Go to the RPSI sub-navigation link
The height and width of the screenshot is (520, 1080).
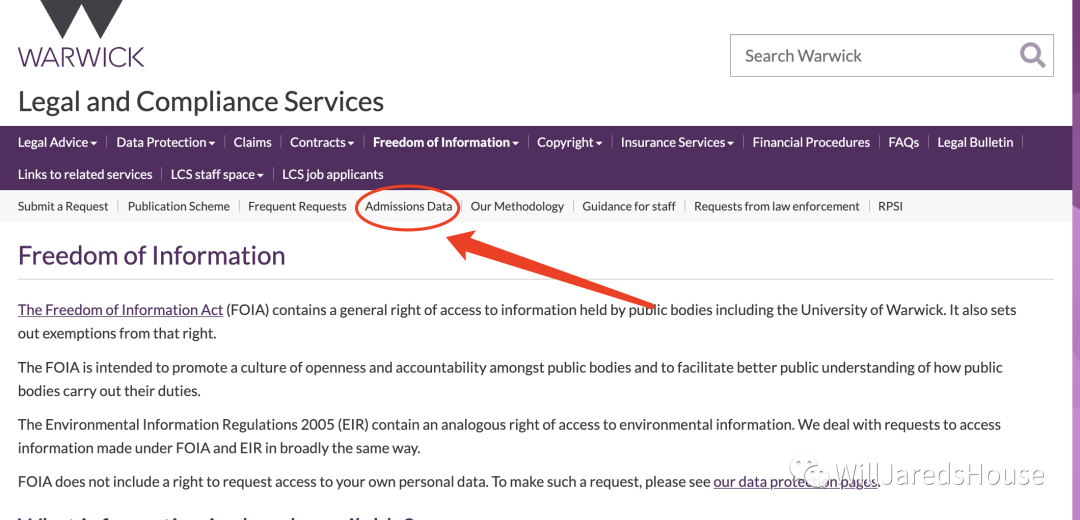[x=890, y=206]
